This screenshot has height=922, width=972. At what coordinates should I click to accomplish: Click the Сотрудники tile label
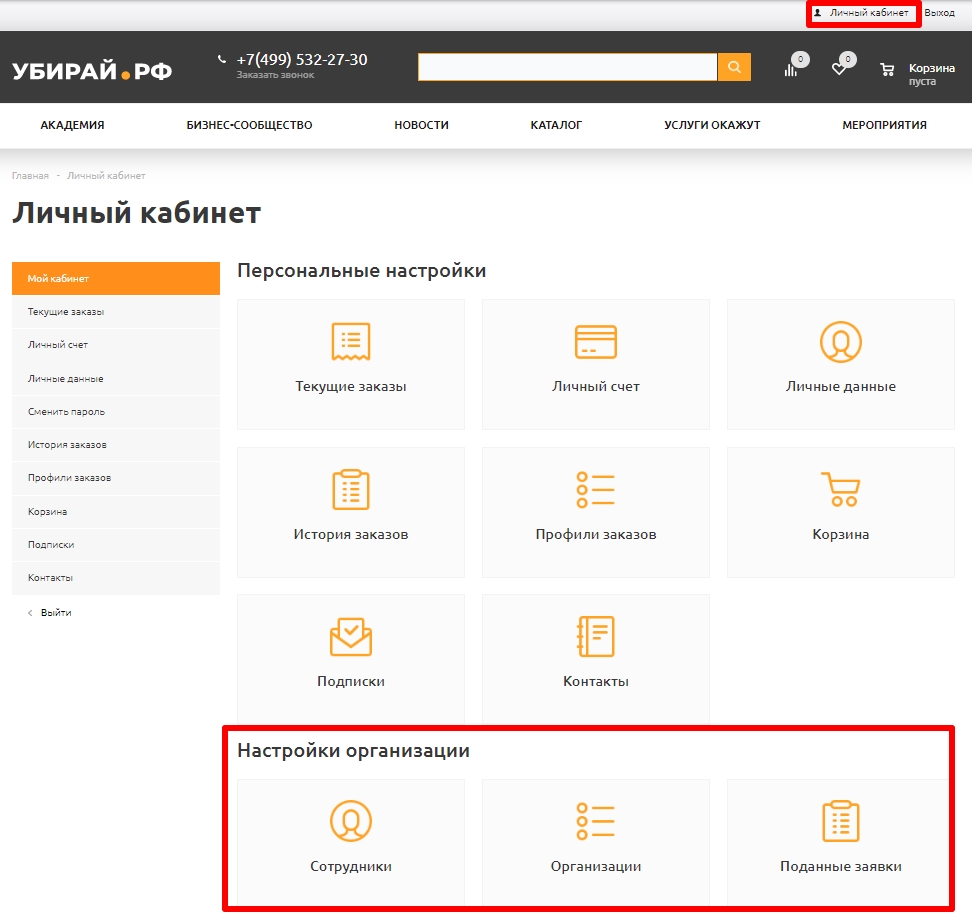351,866
